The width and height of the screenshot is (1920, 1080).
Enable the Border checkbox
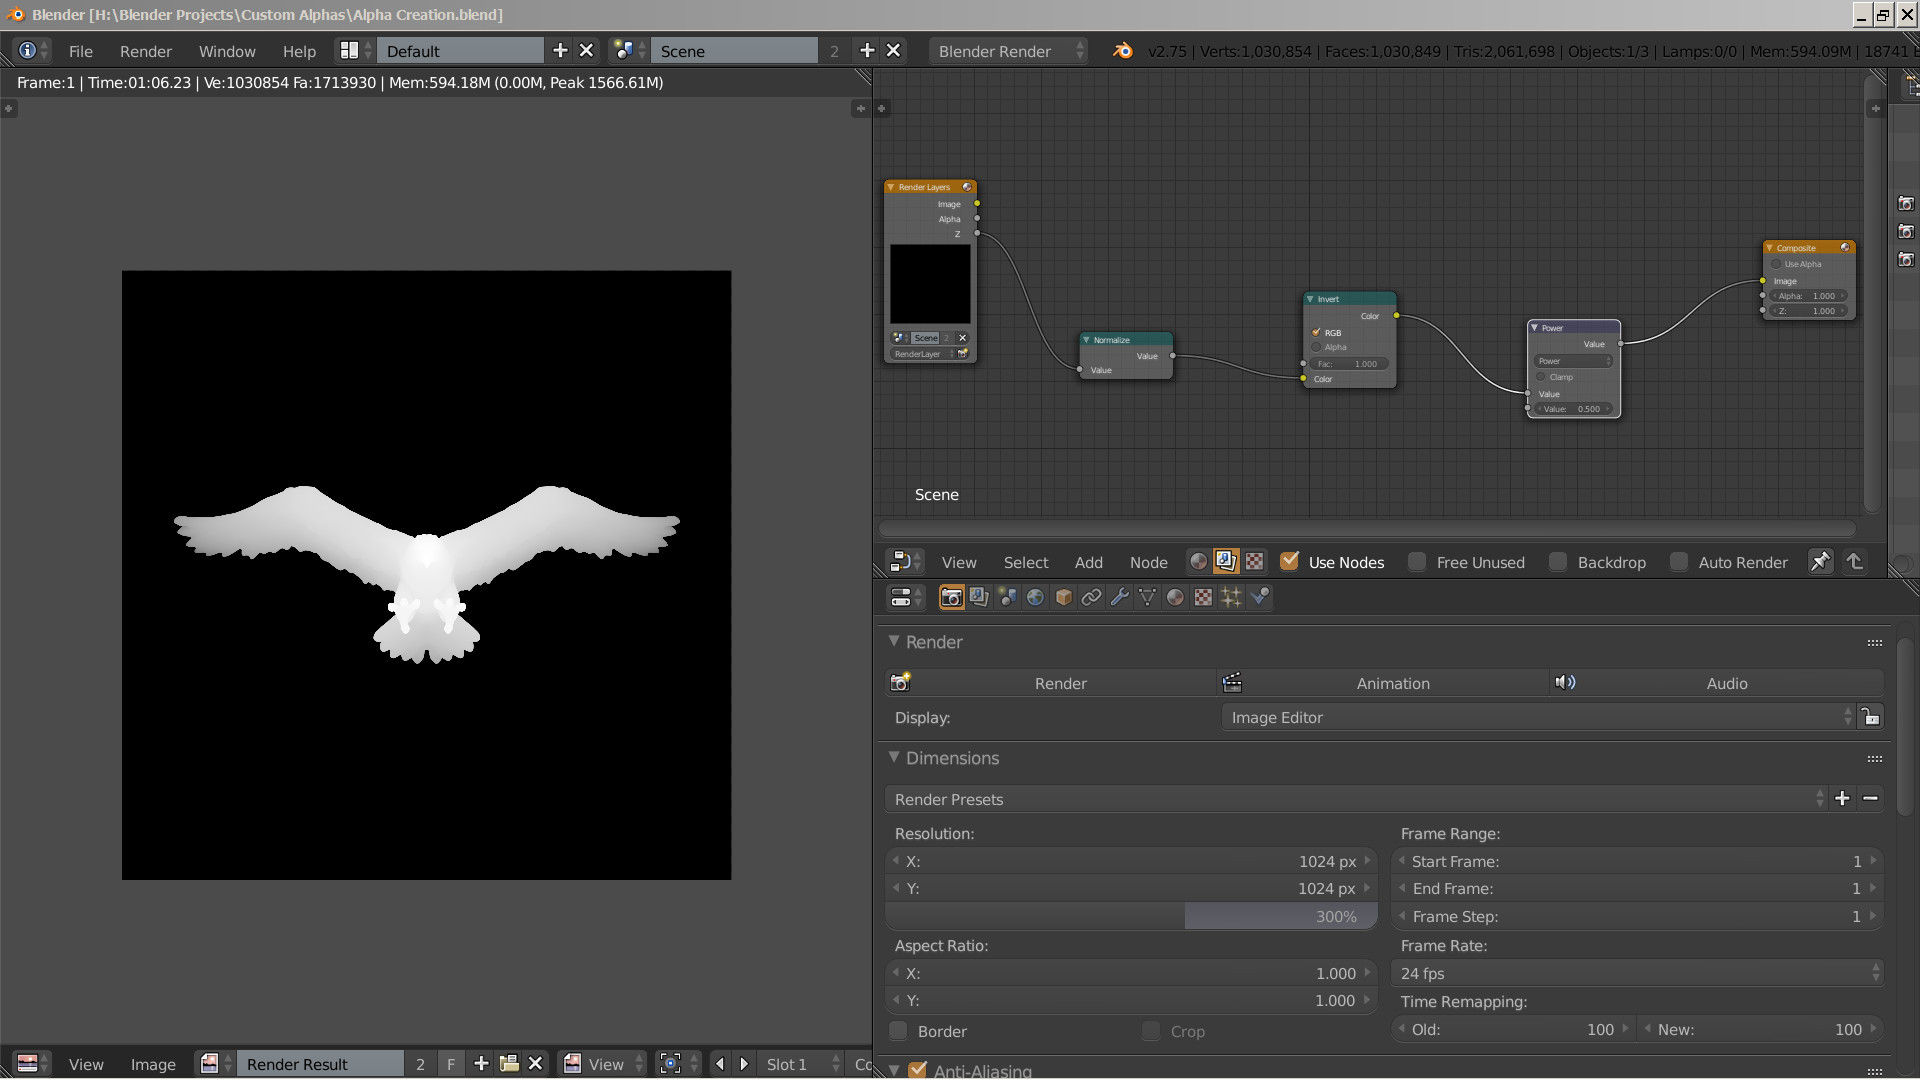tap(899, 1031)
